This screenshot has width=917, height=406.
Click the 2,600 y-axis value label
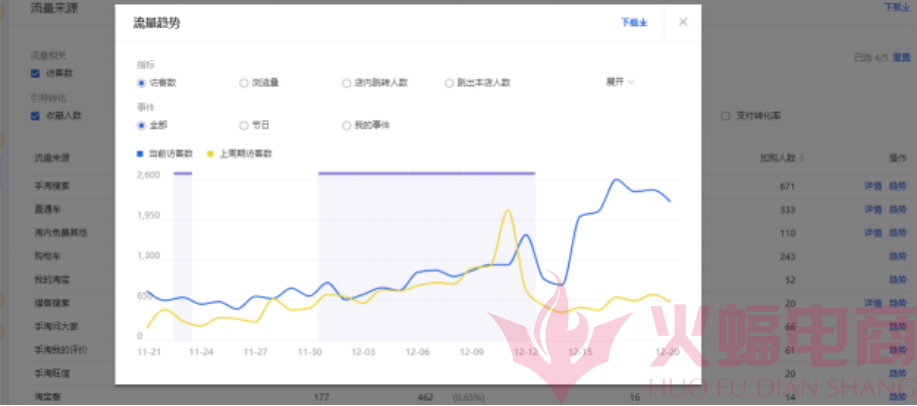coord(148,175)
